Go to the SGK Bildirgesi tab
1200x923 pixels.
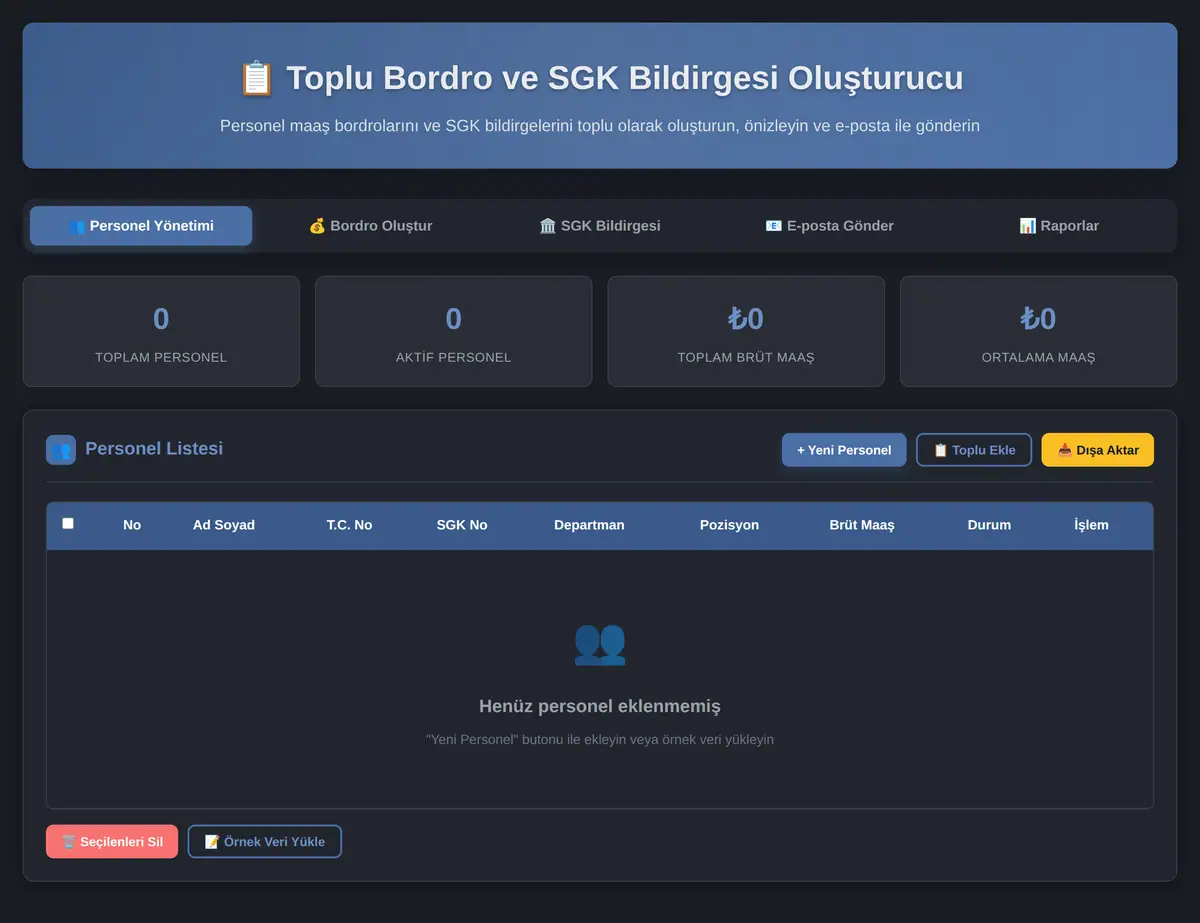click(600, 226)
